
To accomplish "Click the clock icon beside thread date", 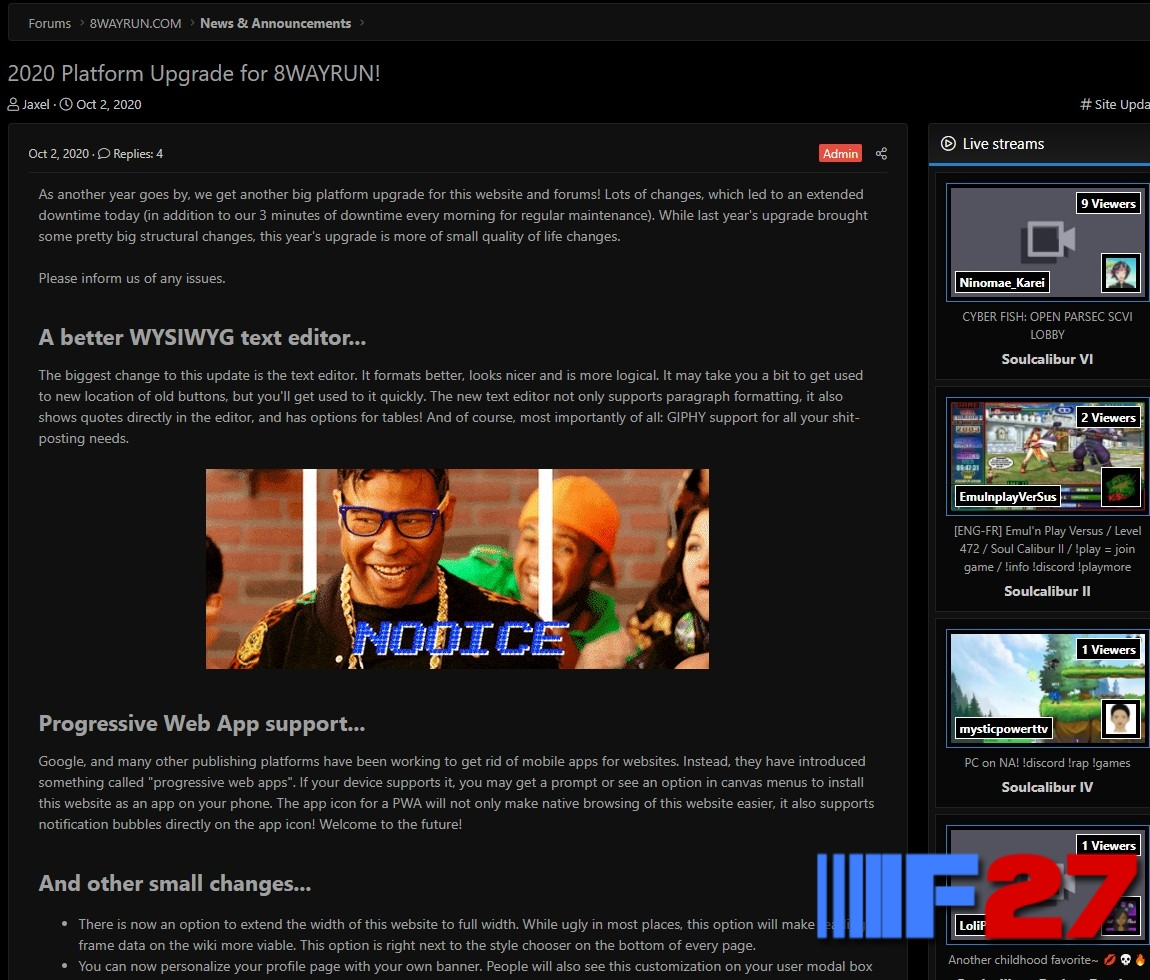I will pyautogui.click(x=66, y=104).
